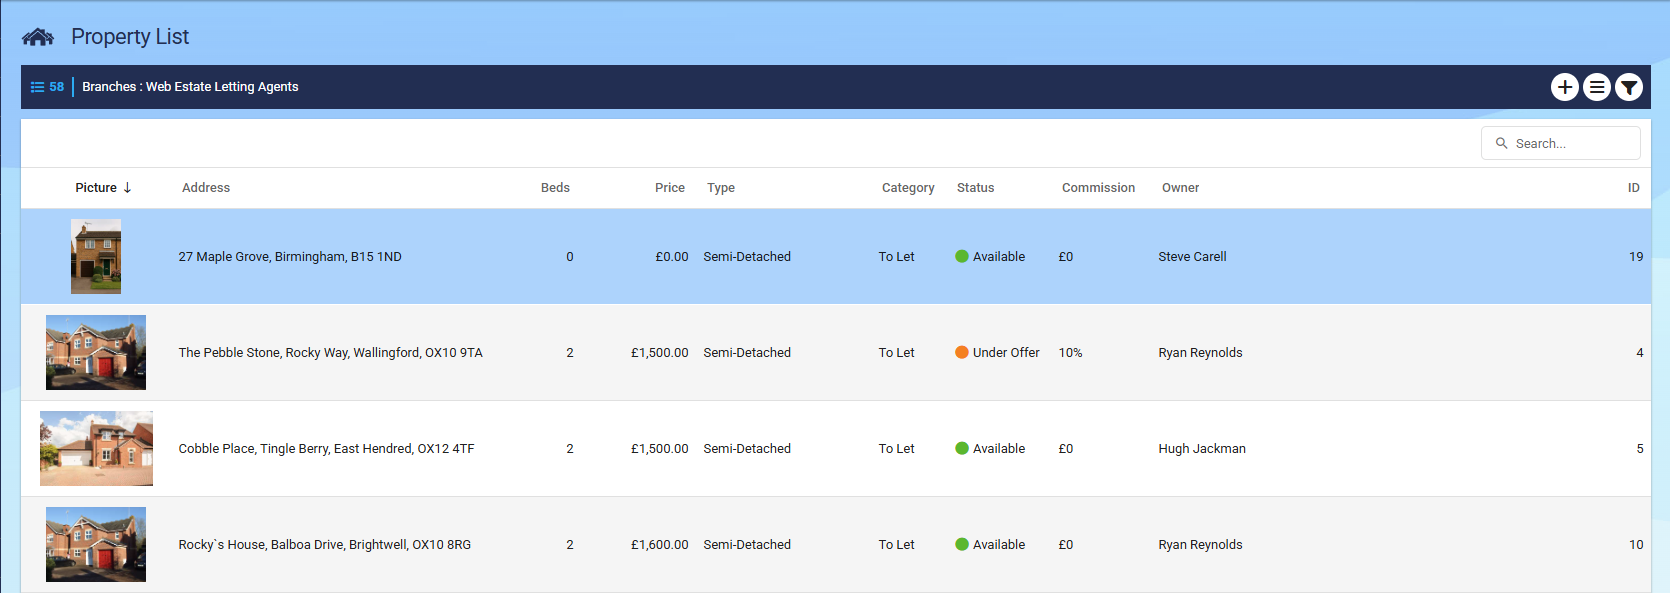Screen dimensions: 1670x593
Task: Click green status dot for Cobble Place
Action: tap(962, 449)
